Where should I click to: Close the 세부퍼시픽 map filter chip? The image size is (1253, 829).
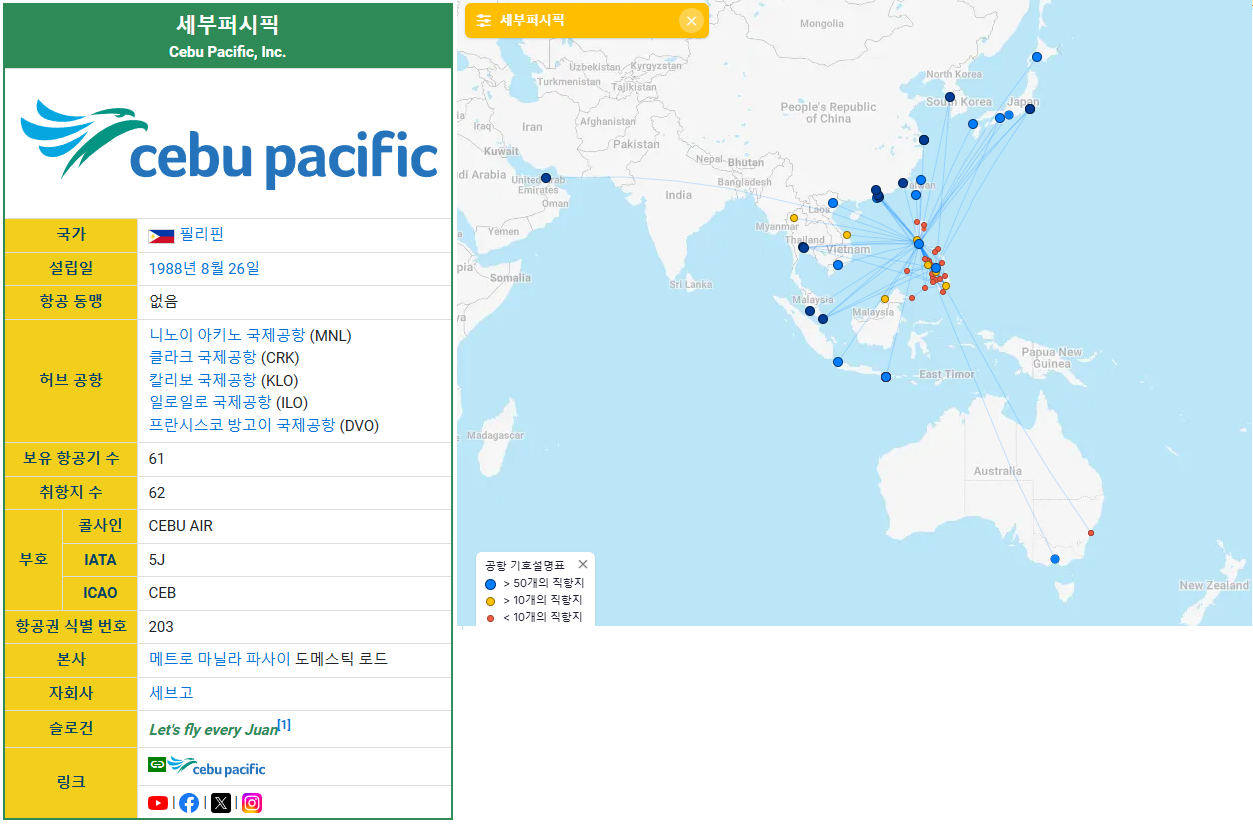691,21
